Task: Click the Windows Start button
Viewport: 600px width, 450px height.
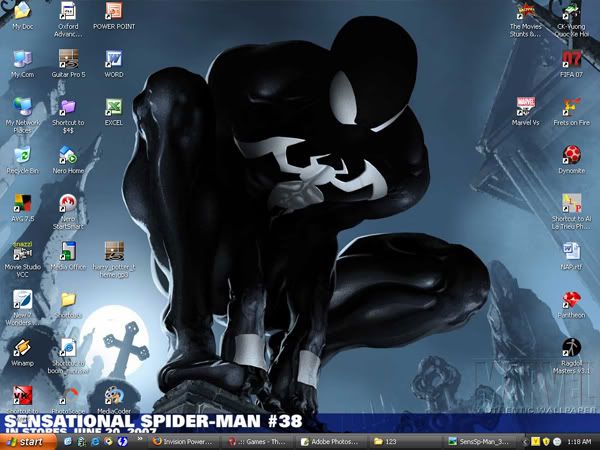Action: coord(24,441)
